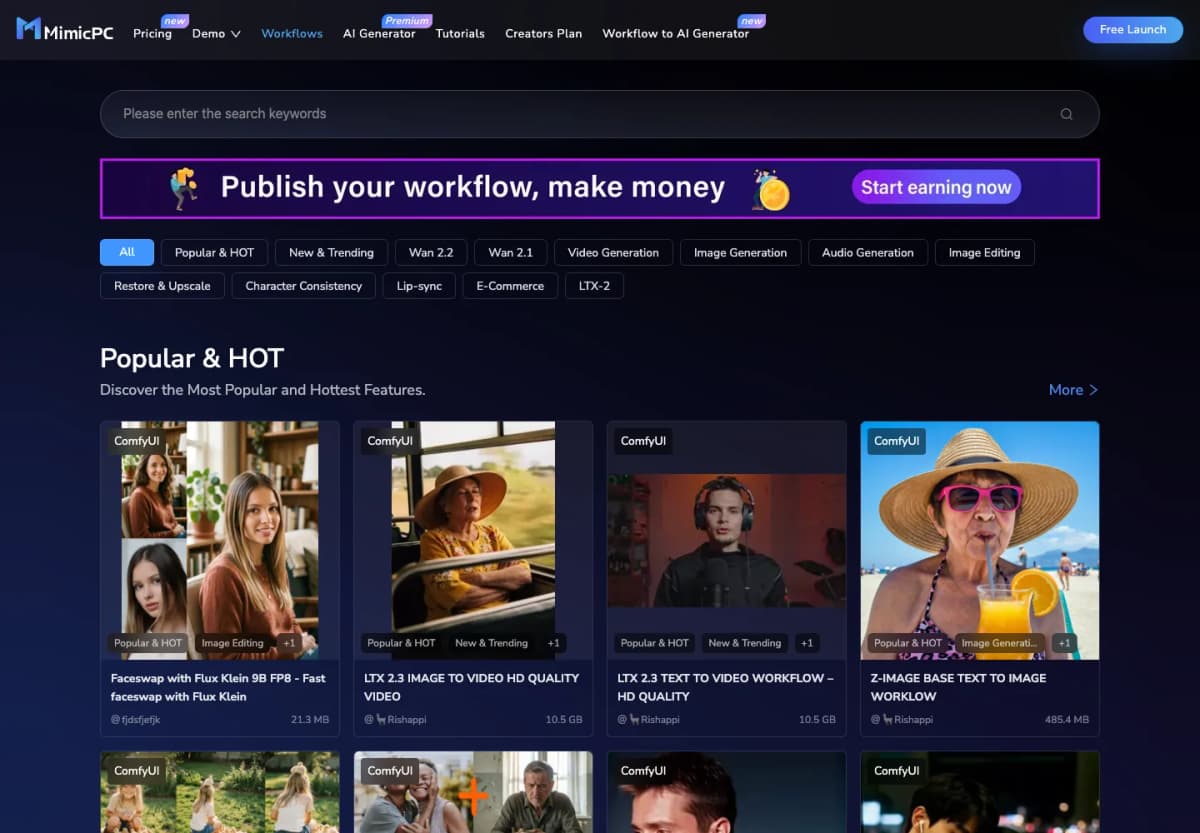Select the All filter tab

click(x=127, y=252)
